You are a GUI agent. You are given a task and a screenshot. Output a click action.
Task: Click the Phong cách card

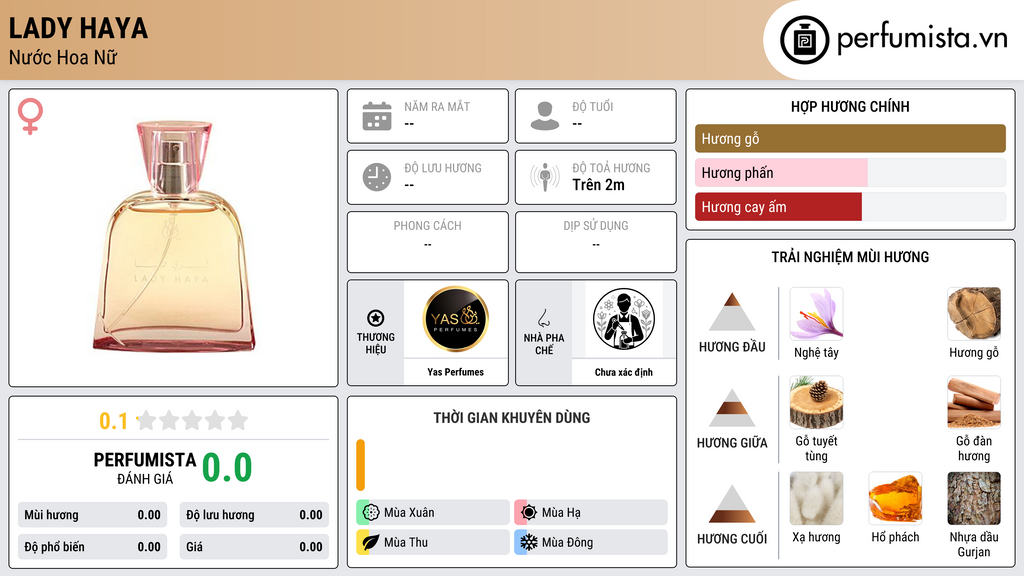(x=428, y=242)
